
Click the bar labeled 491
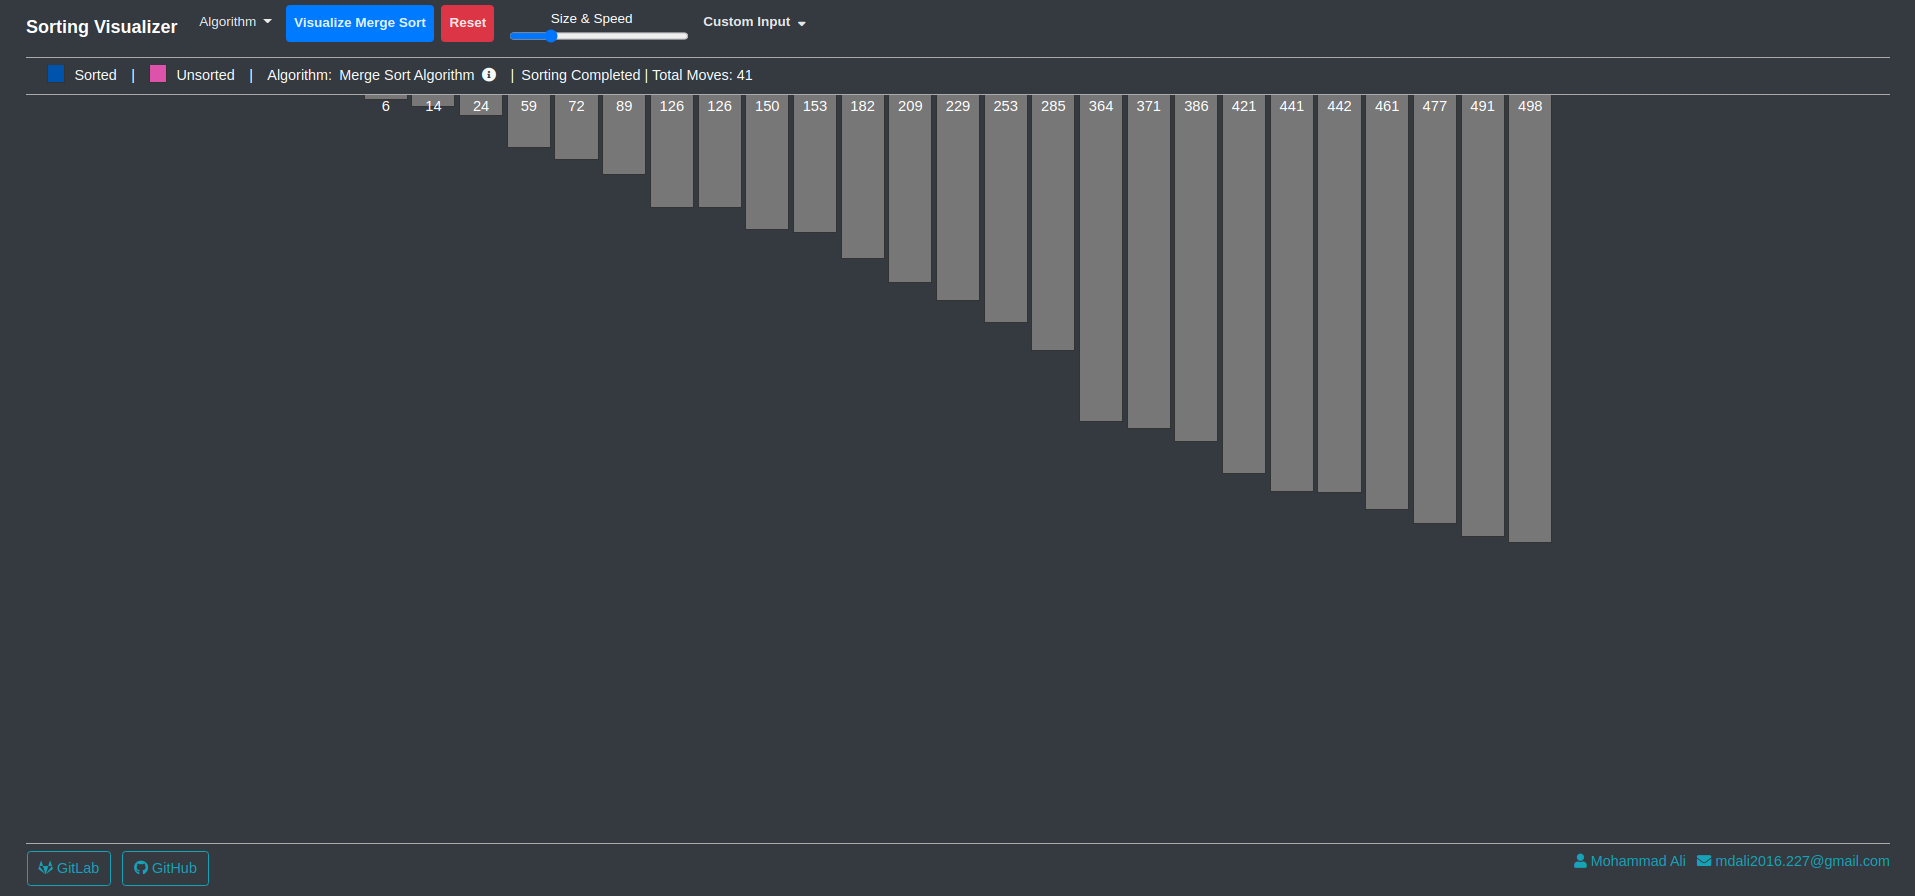coord(1483,316)
